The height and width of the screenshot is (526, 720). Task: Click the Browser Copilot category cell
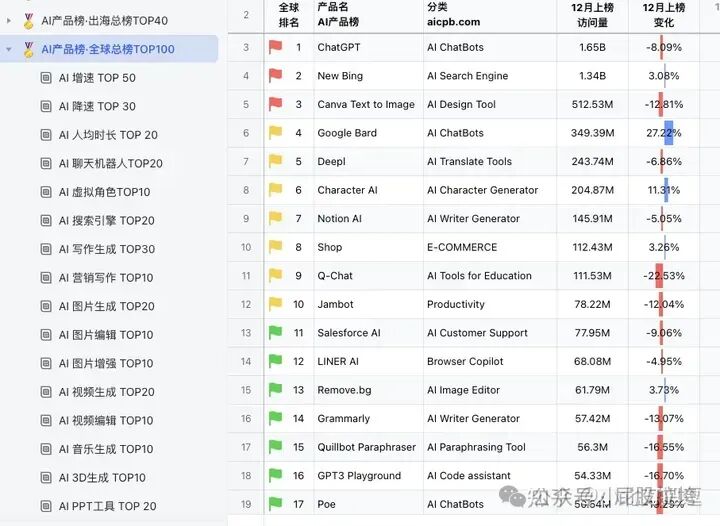[x=490, y=362]
